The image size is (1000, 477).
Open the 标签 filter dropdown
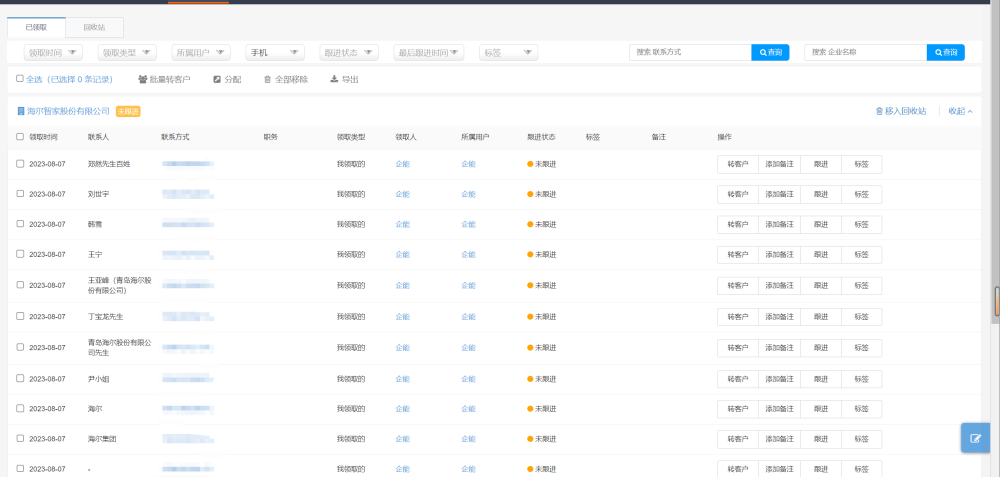(508, 52)
